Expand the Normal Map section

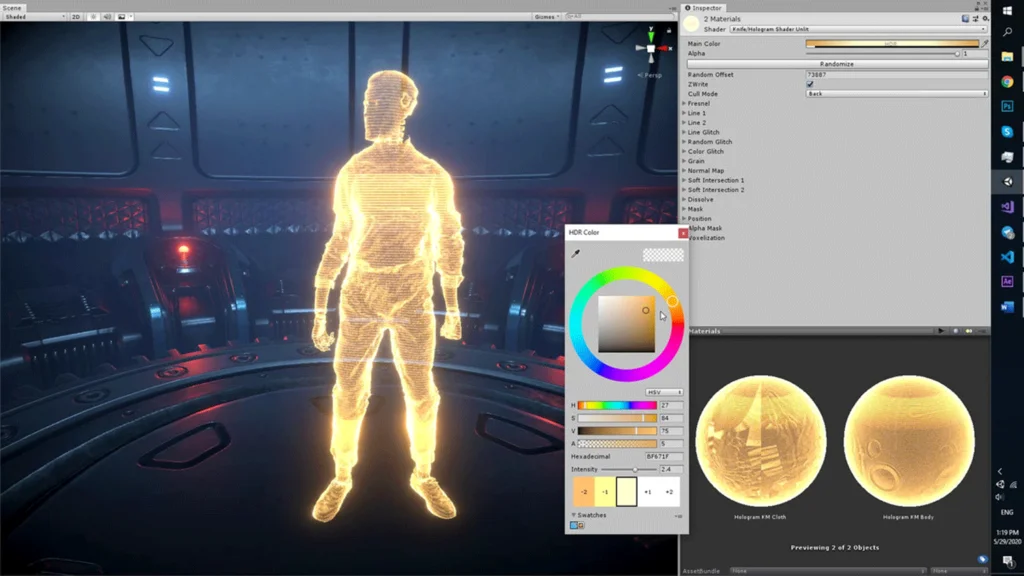click(704, 170)
